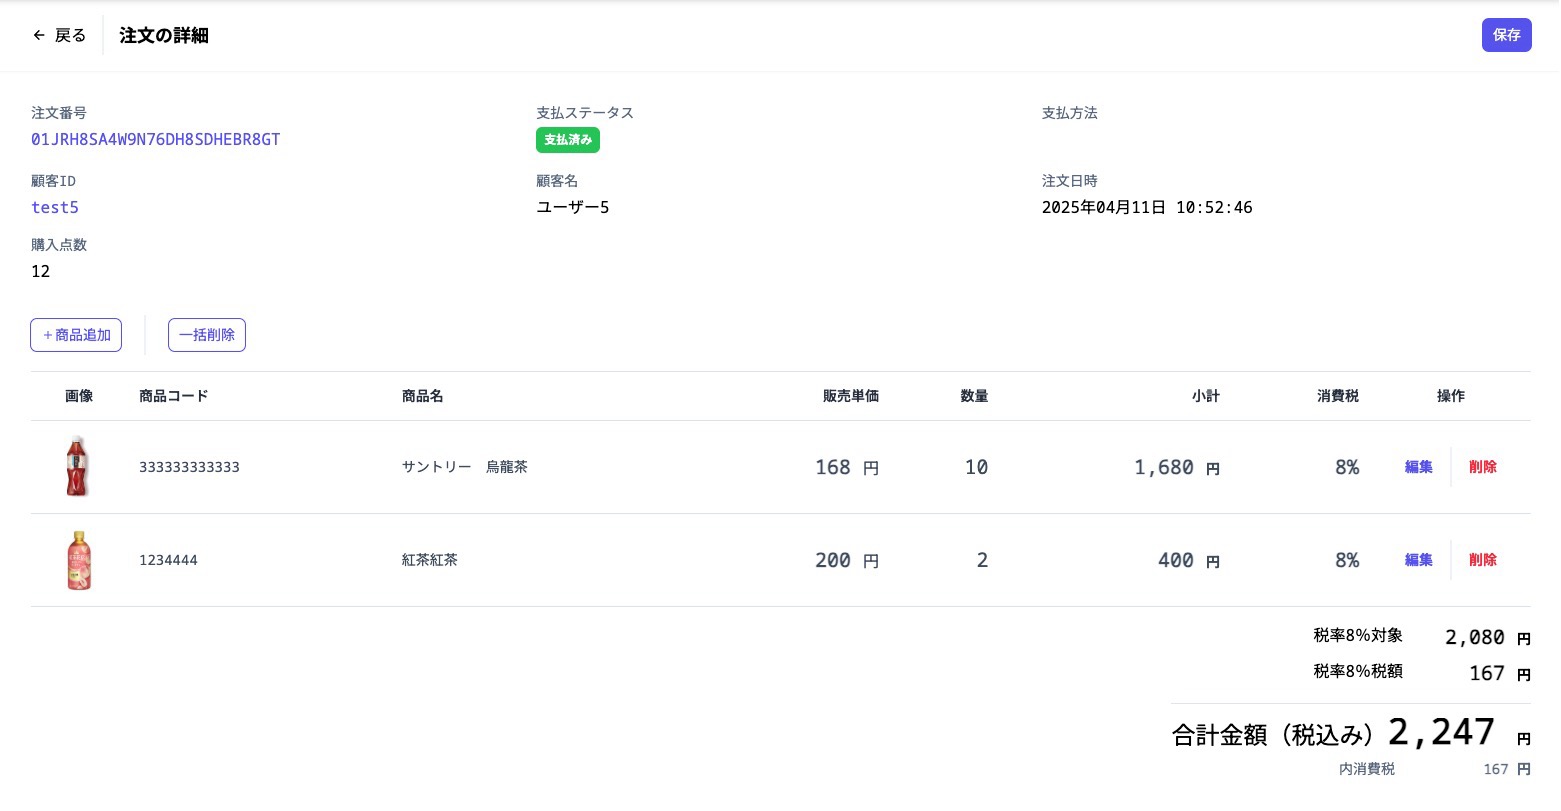Image resolution: width=1561 pixels, height=811 pixels.
Task: Click the 保存 button
Action: 1506,35
